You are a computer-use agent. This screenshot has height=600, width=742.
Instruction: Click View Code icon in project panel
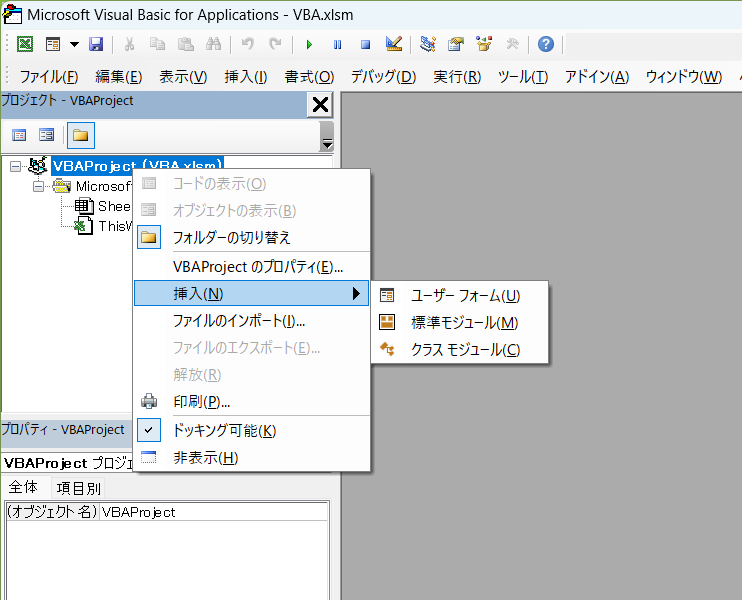(x=19, y=135)
